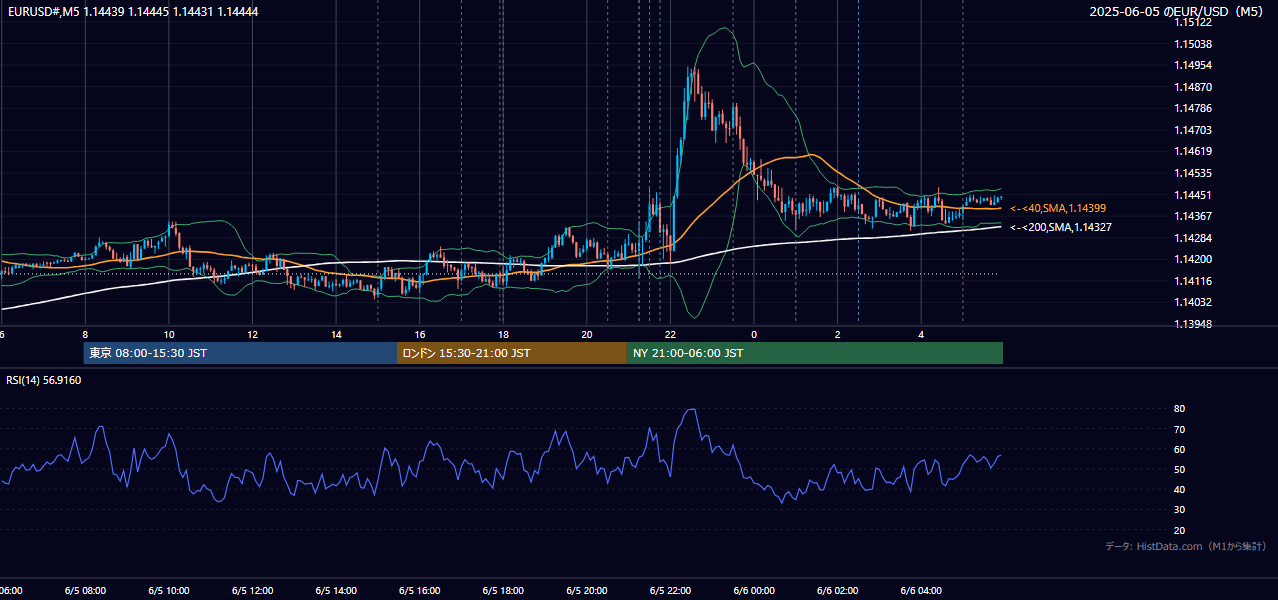Select the ロンドン 15:30-21:00 JST session bar
This screenshot has width=1278, height=600.
click(x=512, y=353)
